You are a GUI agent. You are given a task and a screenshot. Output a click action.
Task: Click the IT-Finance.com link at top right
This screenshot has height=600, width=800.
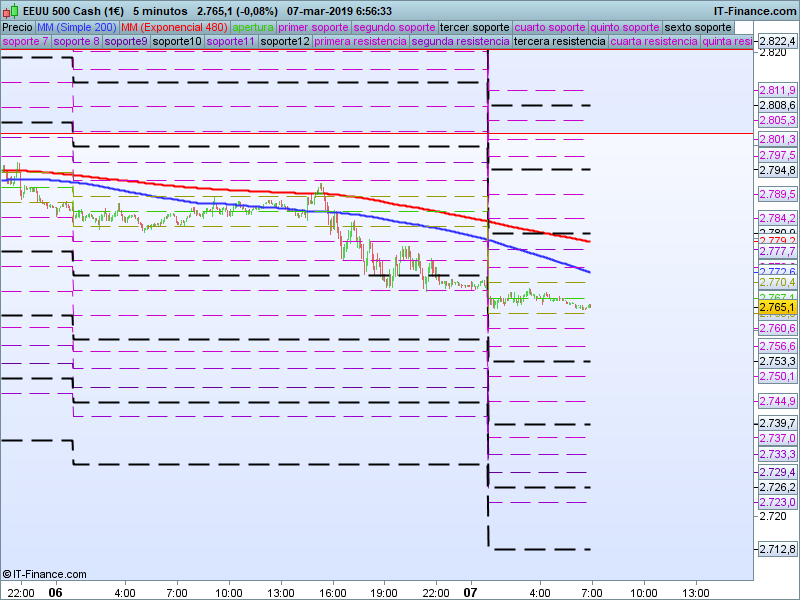click(x=755, y=11)
